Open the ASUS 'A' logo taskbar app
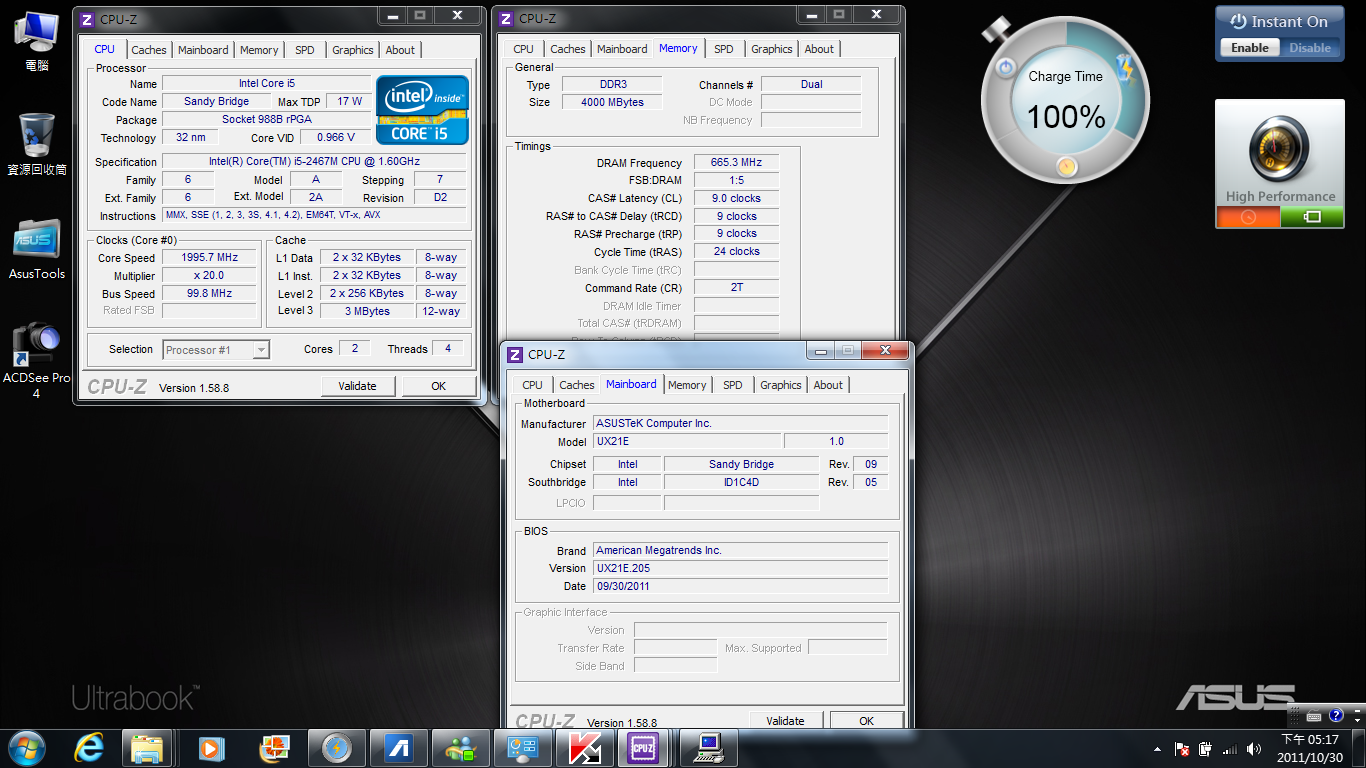This screenshot has width=1366, height=768. (399, 747)
